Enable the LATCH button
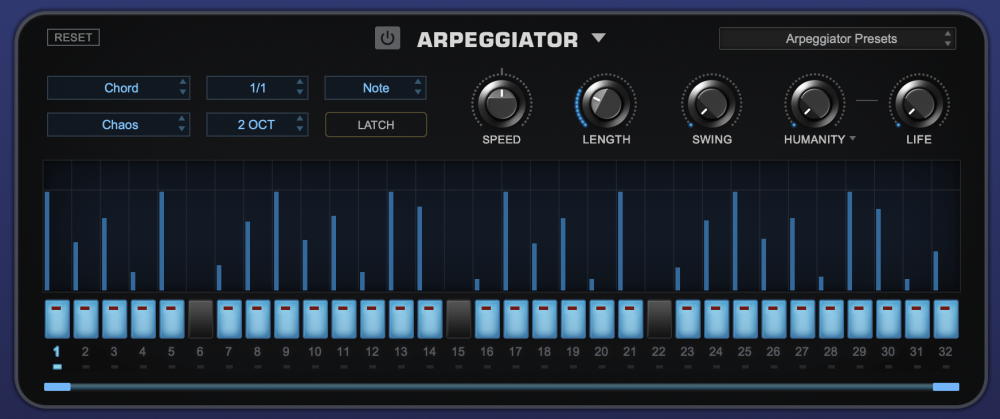Image resolution: width=1000 pixels, height=419 pixels. [x=376, y=125]
